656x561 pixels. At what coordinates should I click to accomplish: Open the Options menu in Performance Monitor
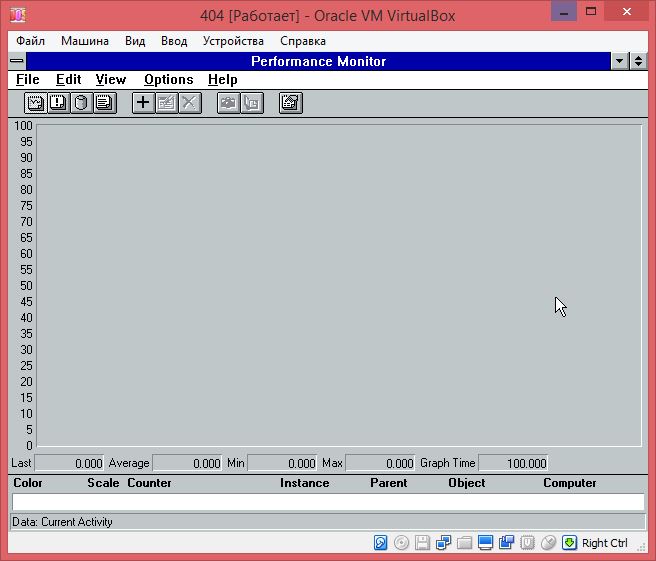coord(169,79)
